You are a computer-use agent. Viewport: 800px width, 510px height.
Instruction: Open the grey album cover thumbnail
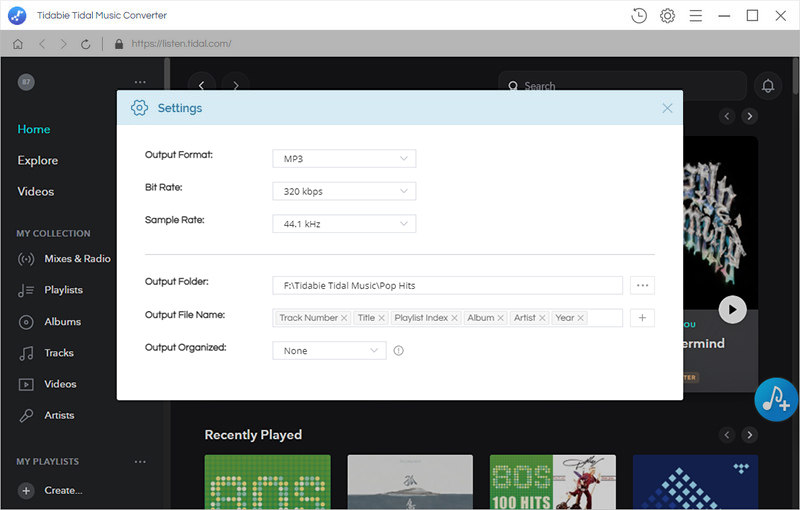pos(410,482)
